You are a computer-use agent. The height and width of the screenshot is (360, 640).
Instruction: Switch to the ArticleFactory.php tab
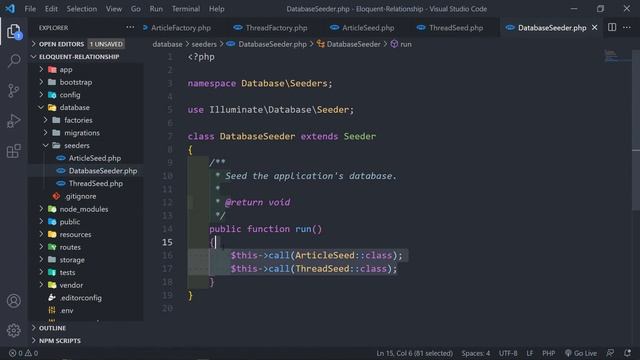coord(181,27)
